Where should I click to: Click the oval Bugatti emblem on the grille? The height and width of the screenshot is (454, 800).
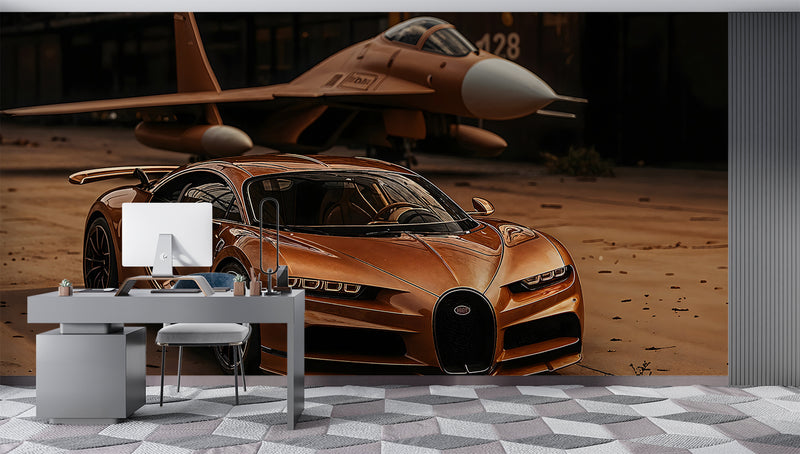click(x=462, y=310)
